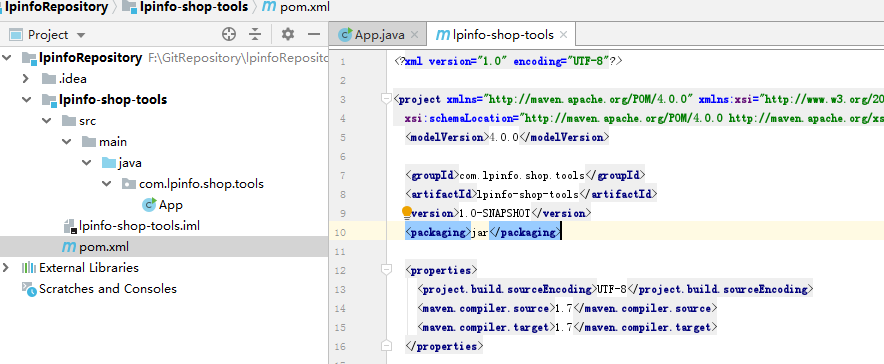Click the App.java tab class icon
Image resolution: width=884 pixels, height=364 pixels.
click(x=345, y=35)
